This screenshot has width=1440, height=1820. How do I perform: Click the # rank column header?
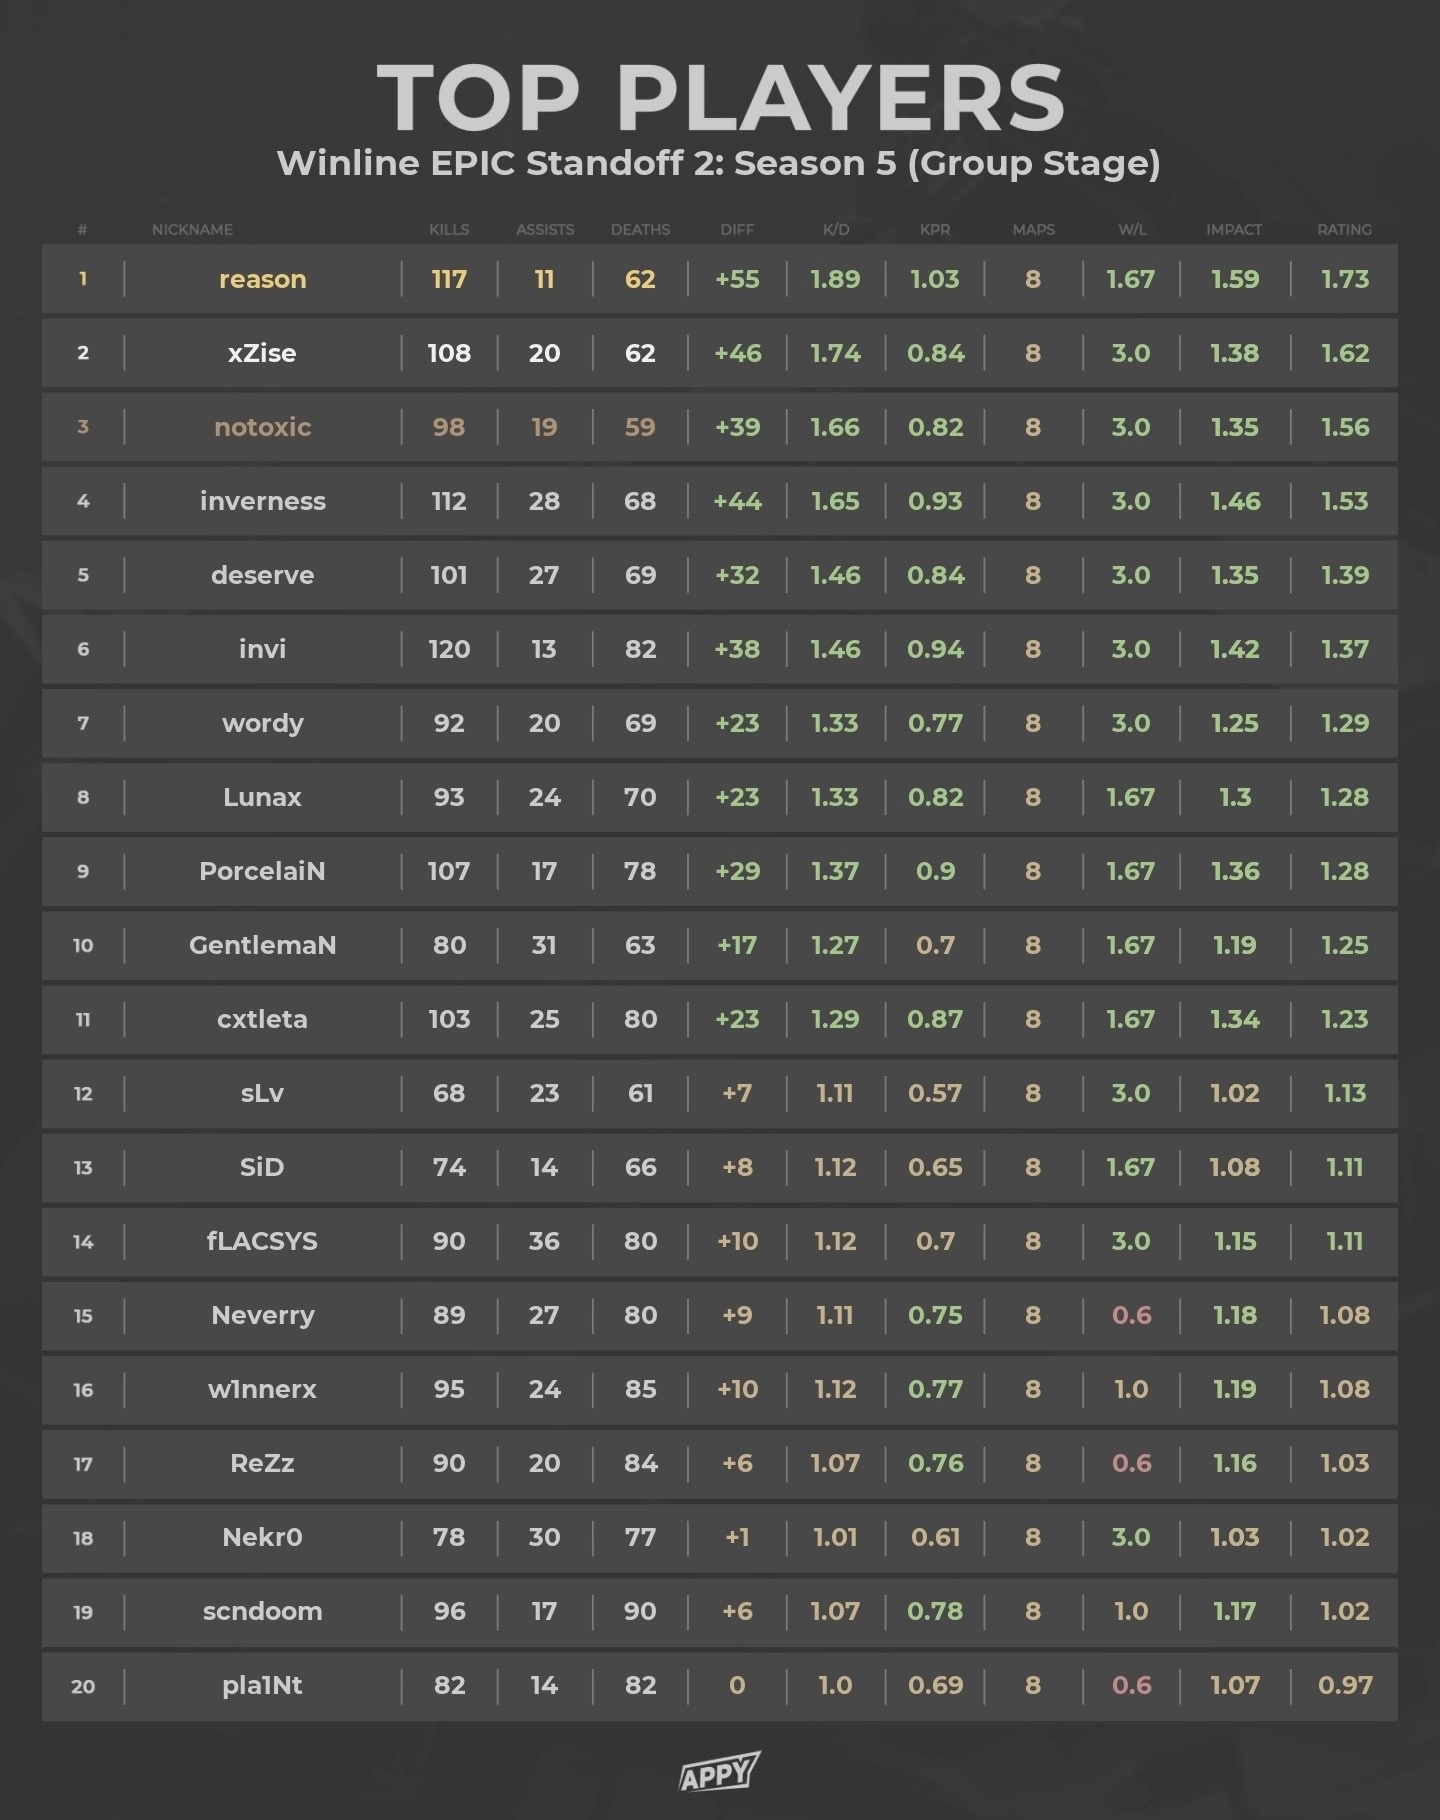pos(82,230)
